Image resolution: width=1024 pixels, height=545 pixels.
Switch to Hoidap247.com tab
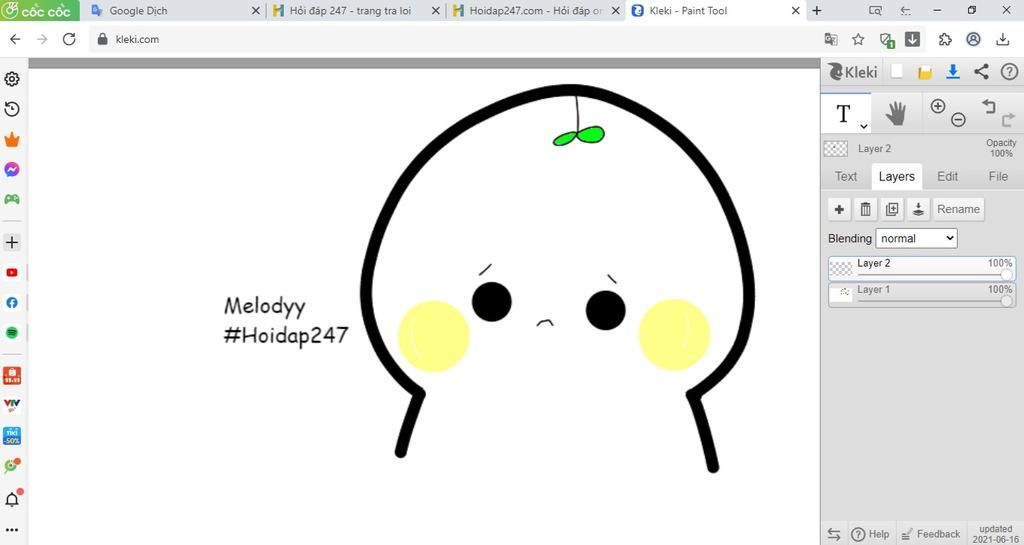tap(534, 10)
